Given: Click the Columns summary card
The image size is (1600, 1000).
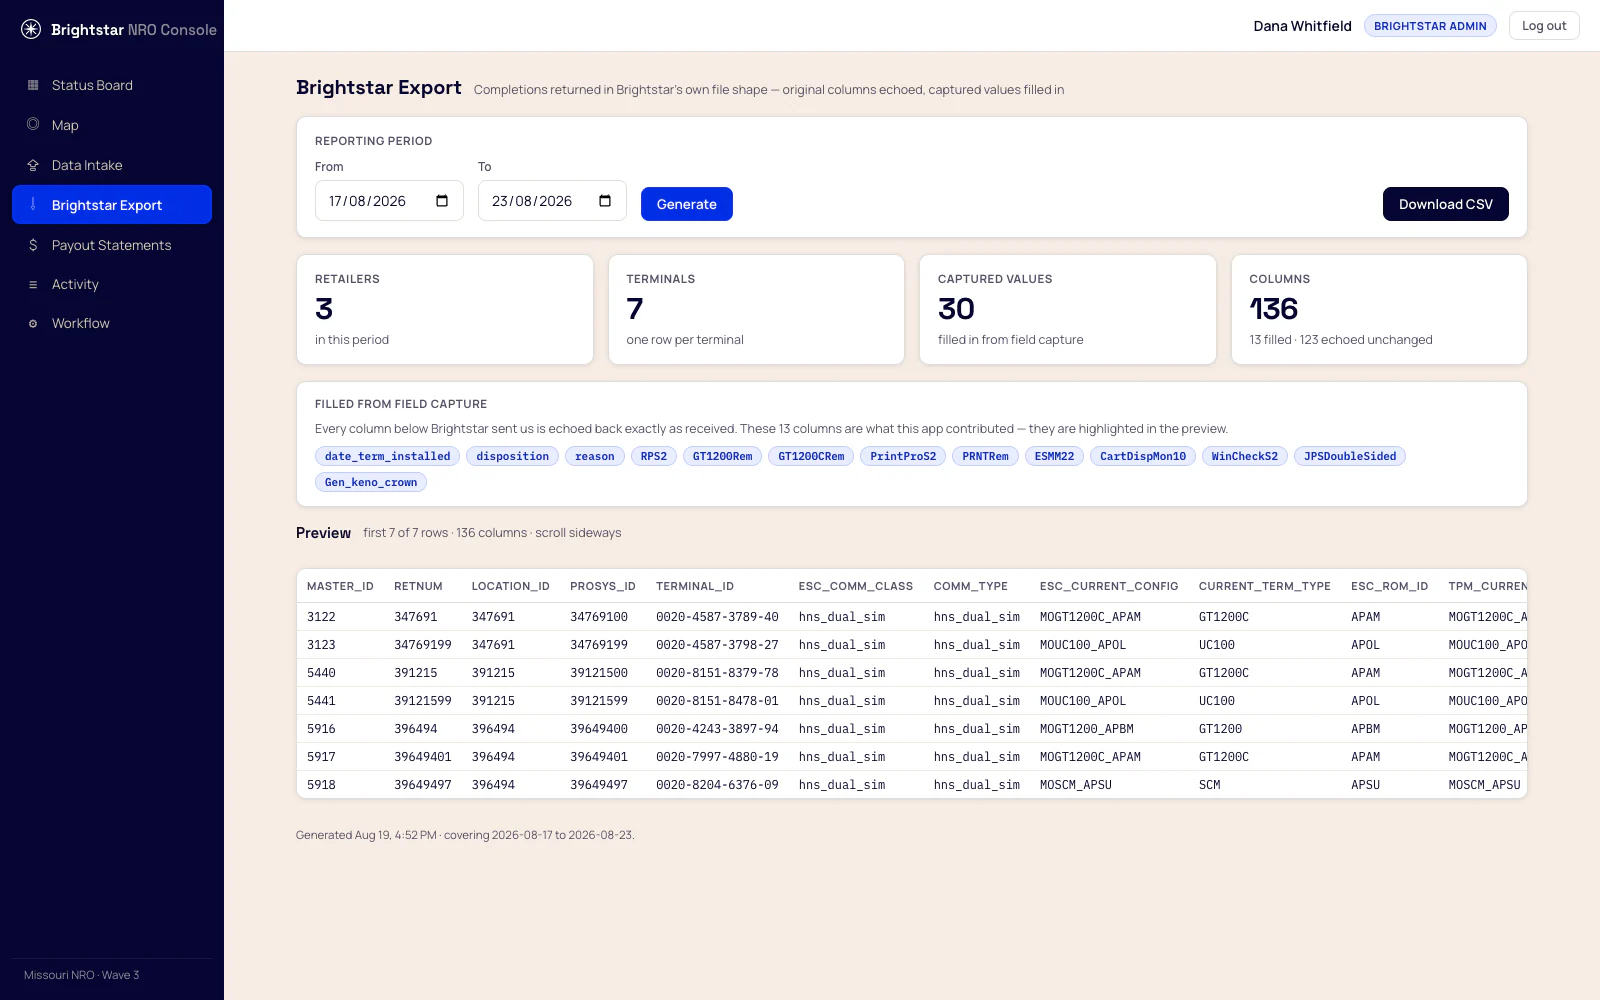Looking at the screenshot, I should tap(1379, 310).
